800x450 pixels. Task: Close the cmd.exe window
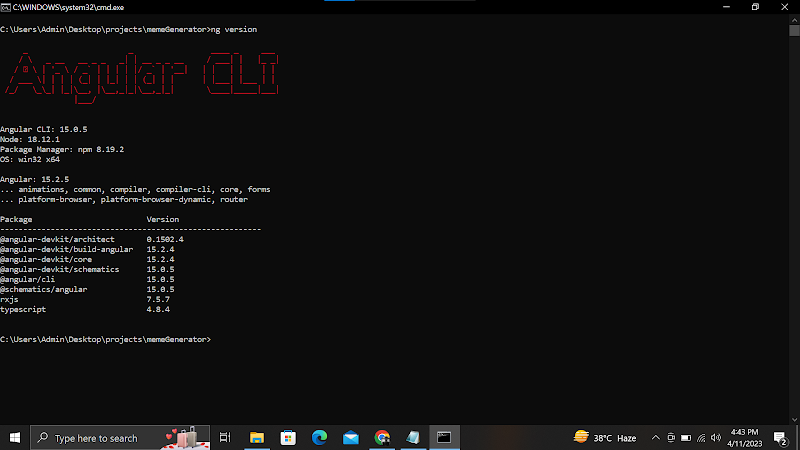tap(785, 7)
